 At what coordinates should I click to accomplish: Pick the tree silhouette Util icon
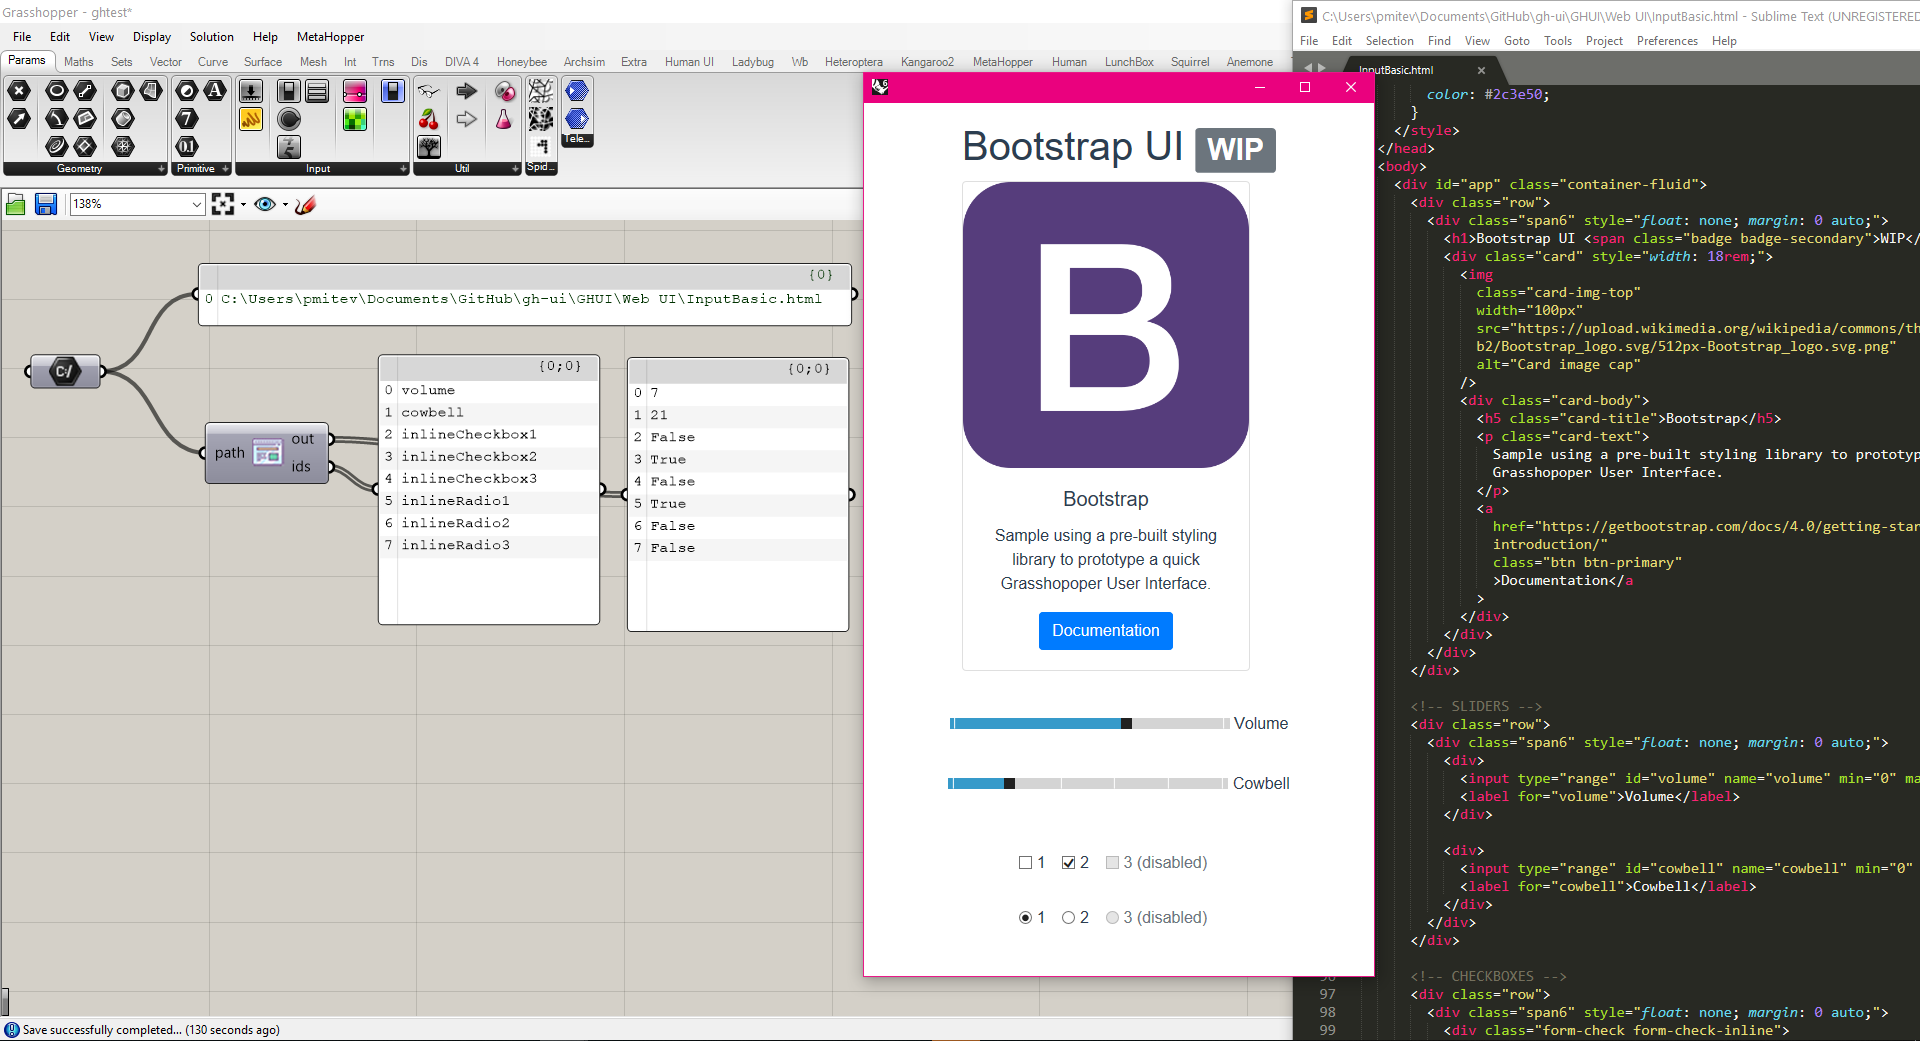(x=429, y=148)
